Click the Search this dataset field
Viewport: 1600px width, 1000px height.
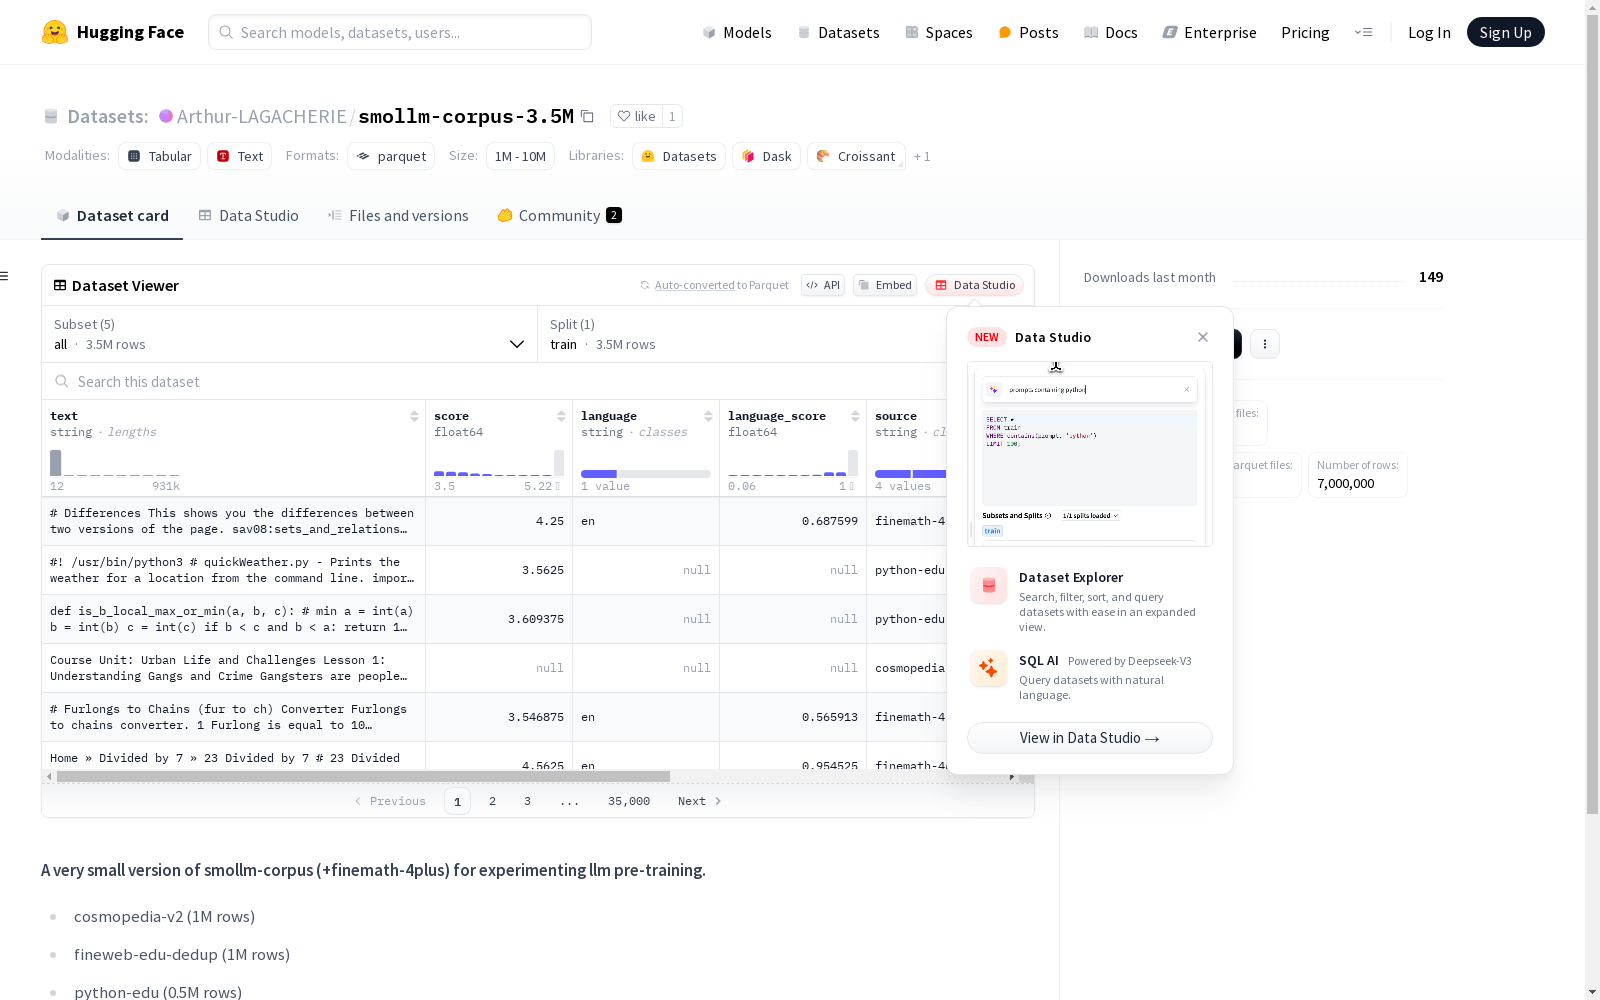pyautogui.click(x=494, y=381)
